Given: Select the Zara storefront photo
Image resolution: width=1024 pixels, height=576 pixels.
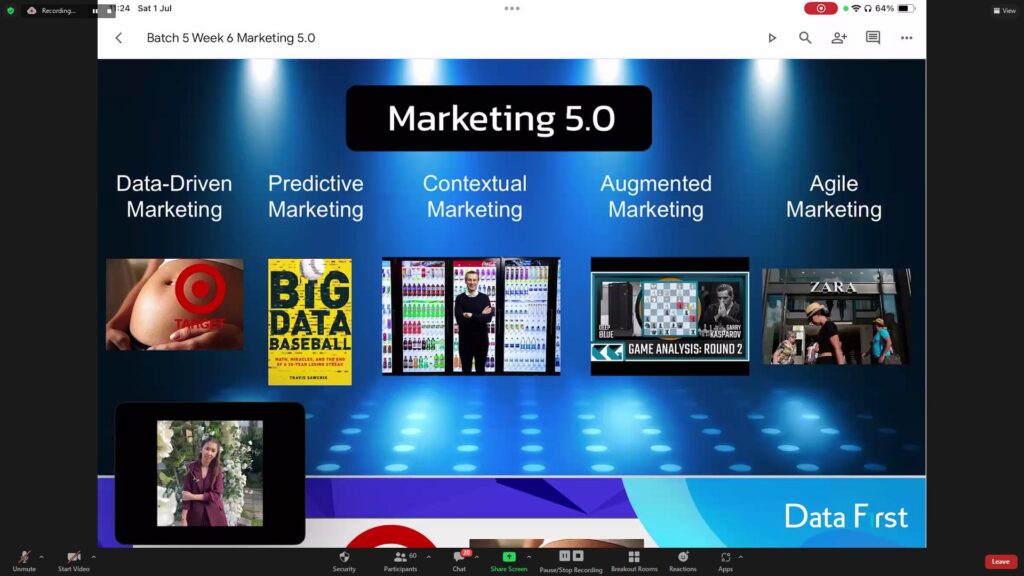Looking at the screenshot, I should [837, 316].
